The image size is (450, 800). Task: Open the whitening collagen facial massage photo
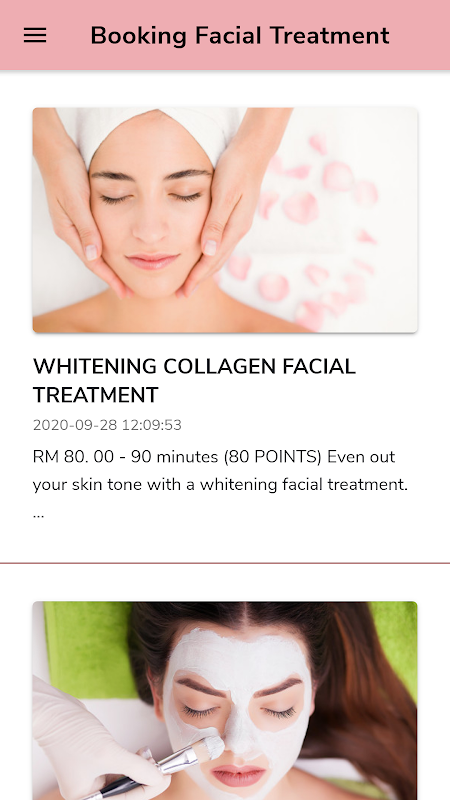point(225,220)
